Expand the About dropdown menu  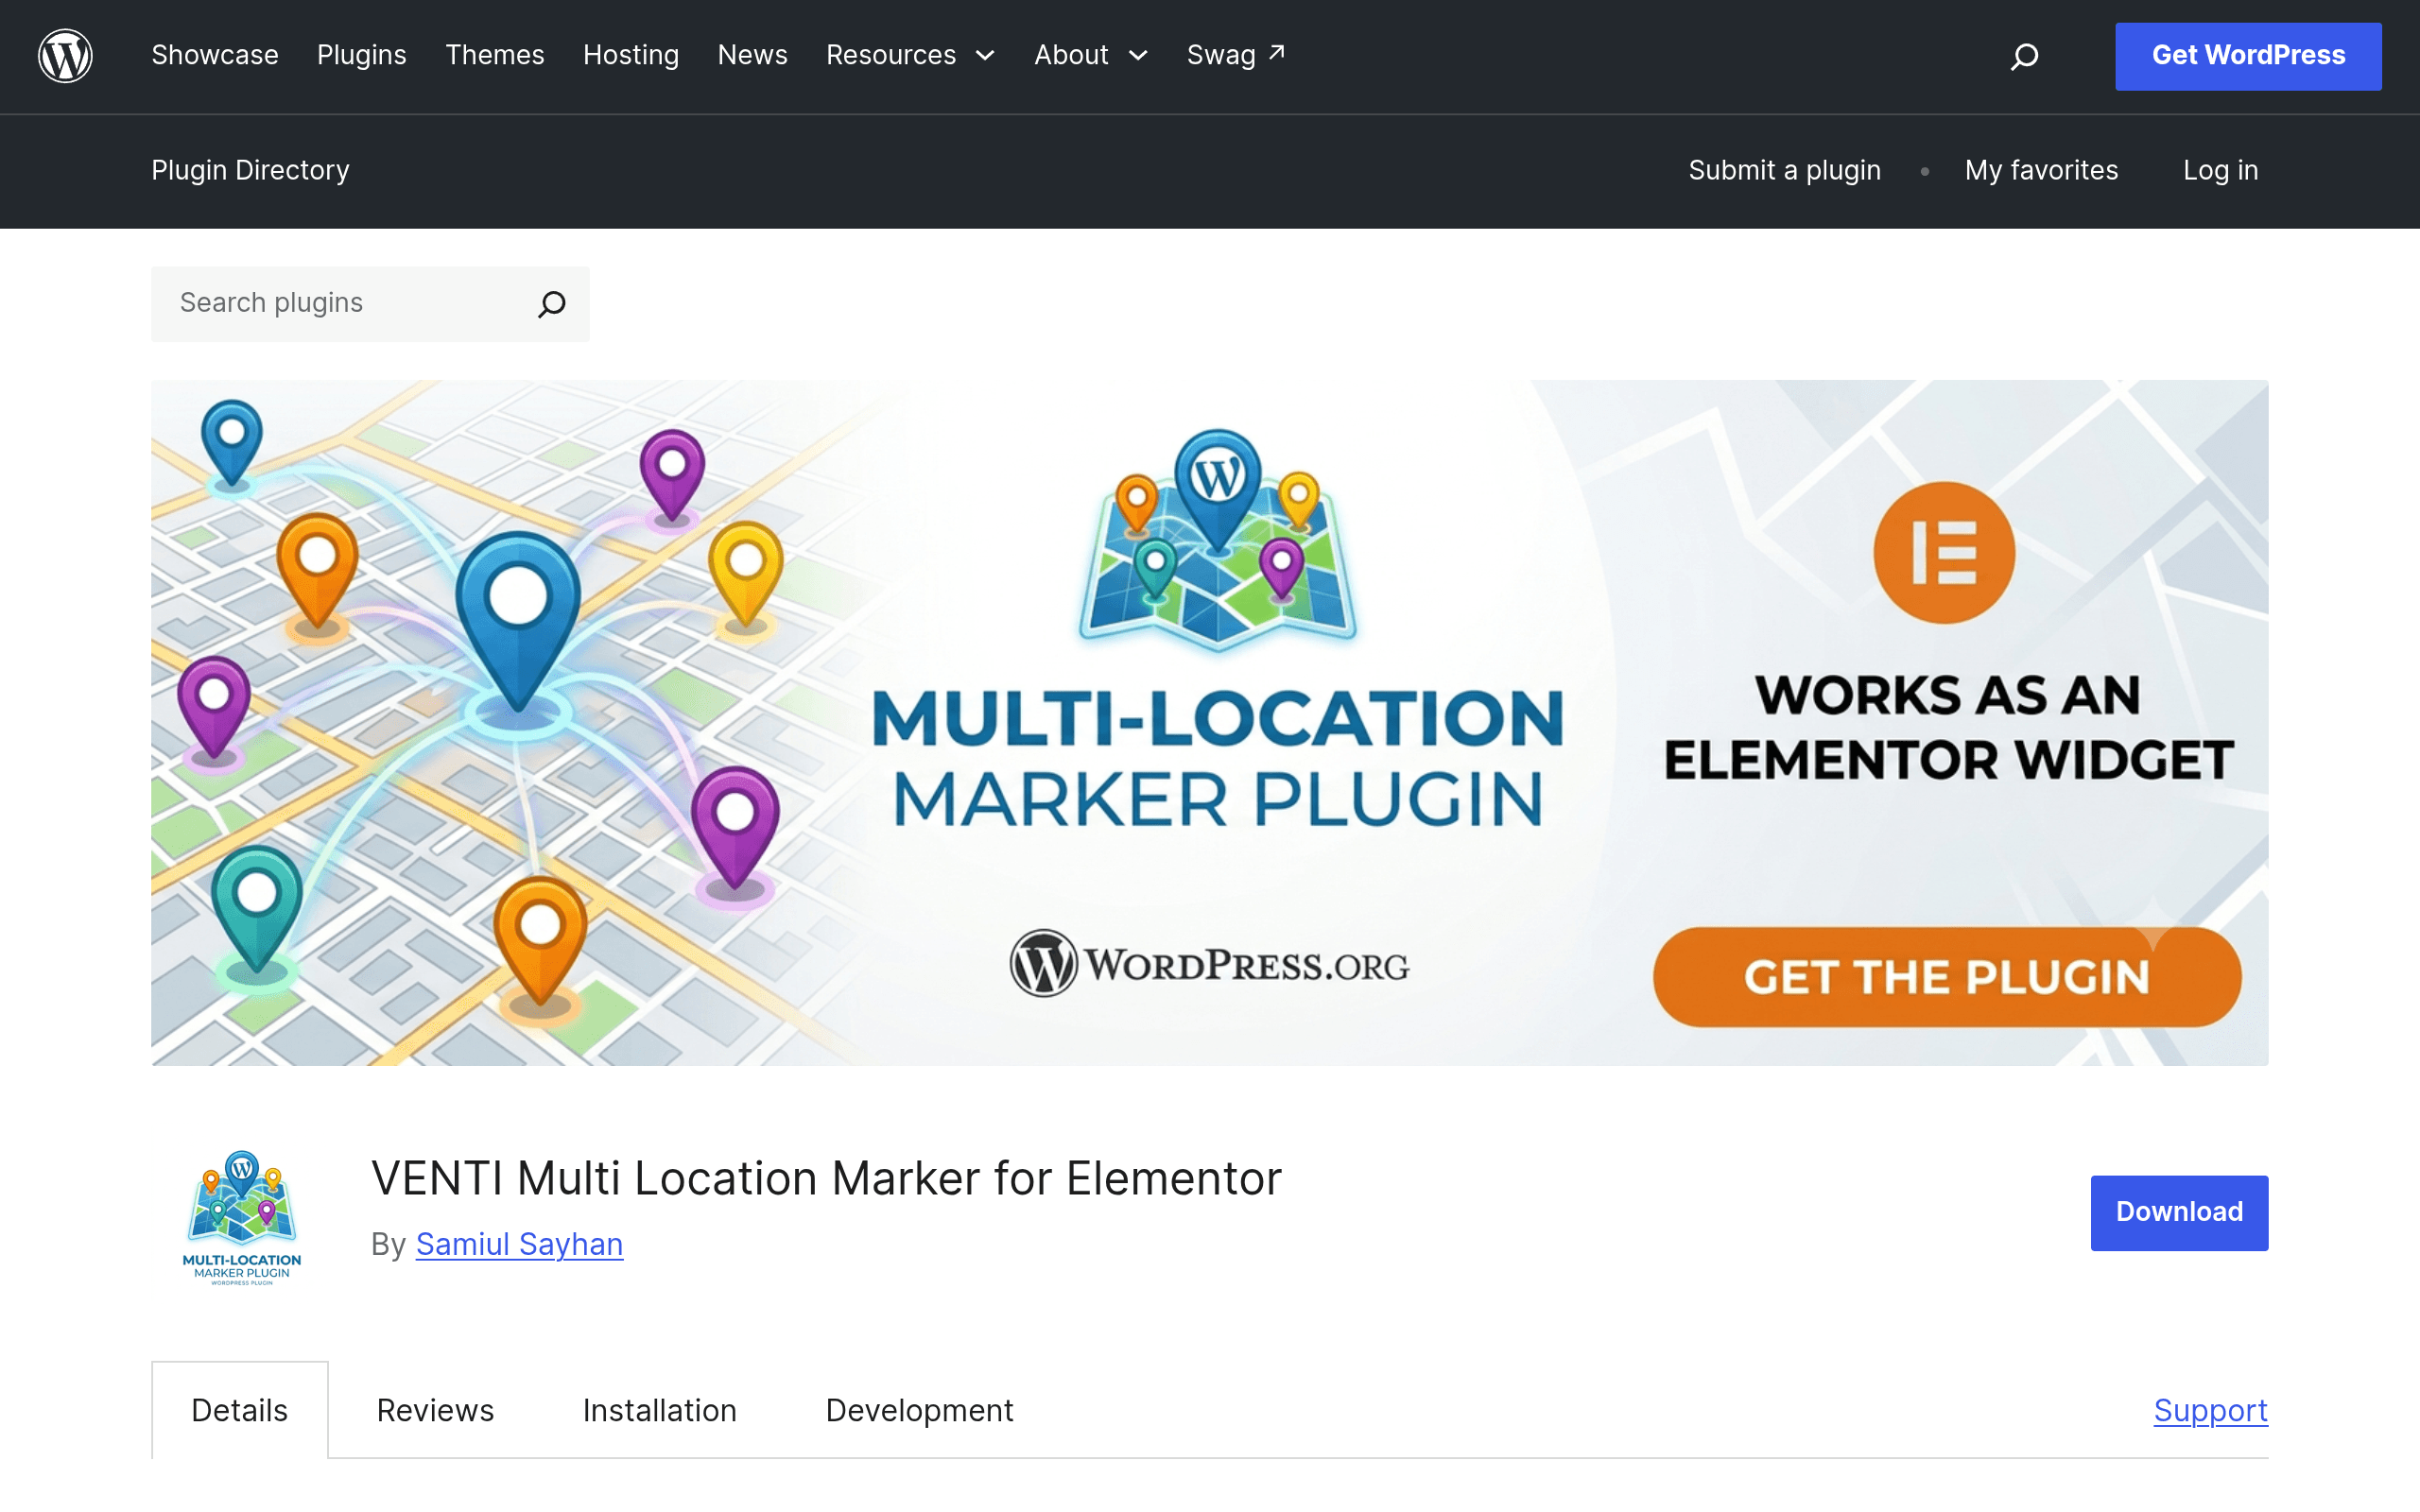click(1091, 55)
